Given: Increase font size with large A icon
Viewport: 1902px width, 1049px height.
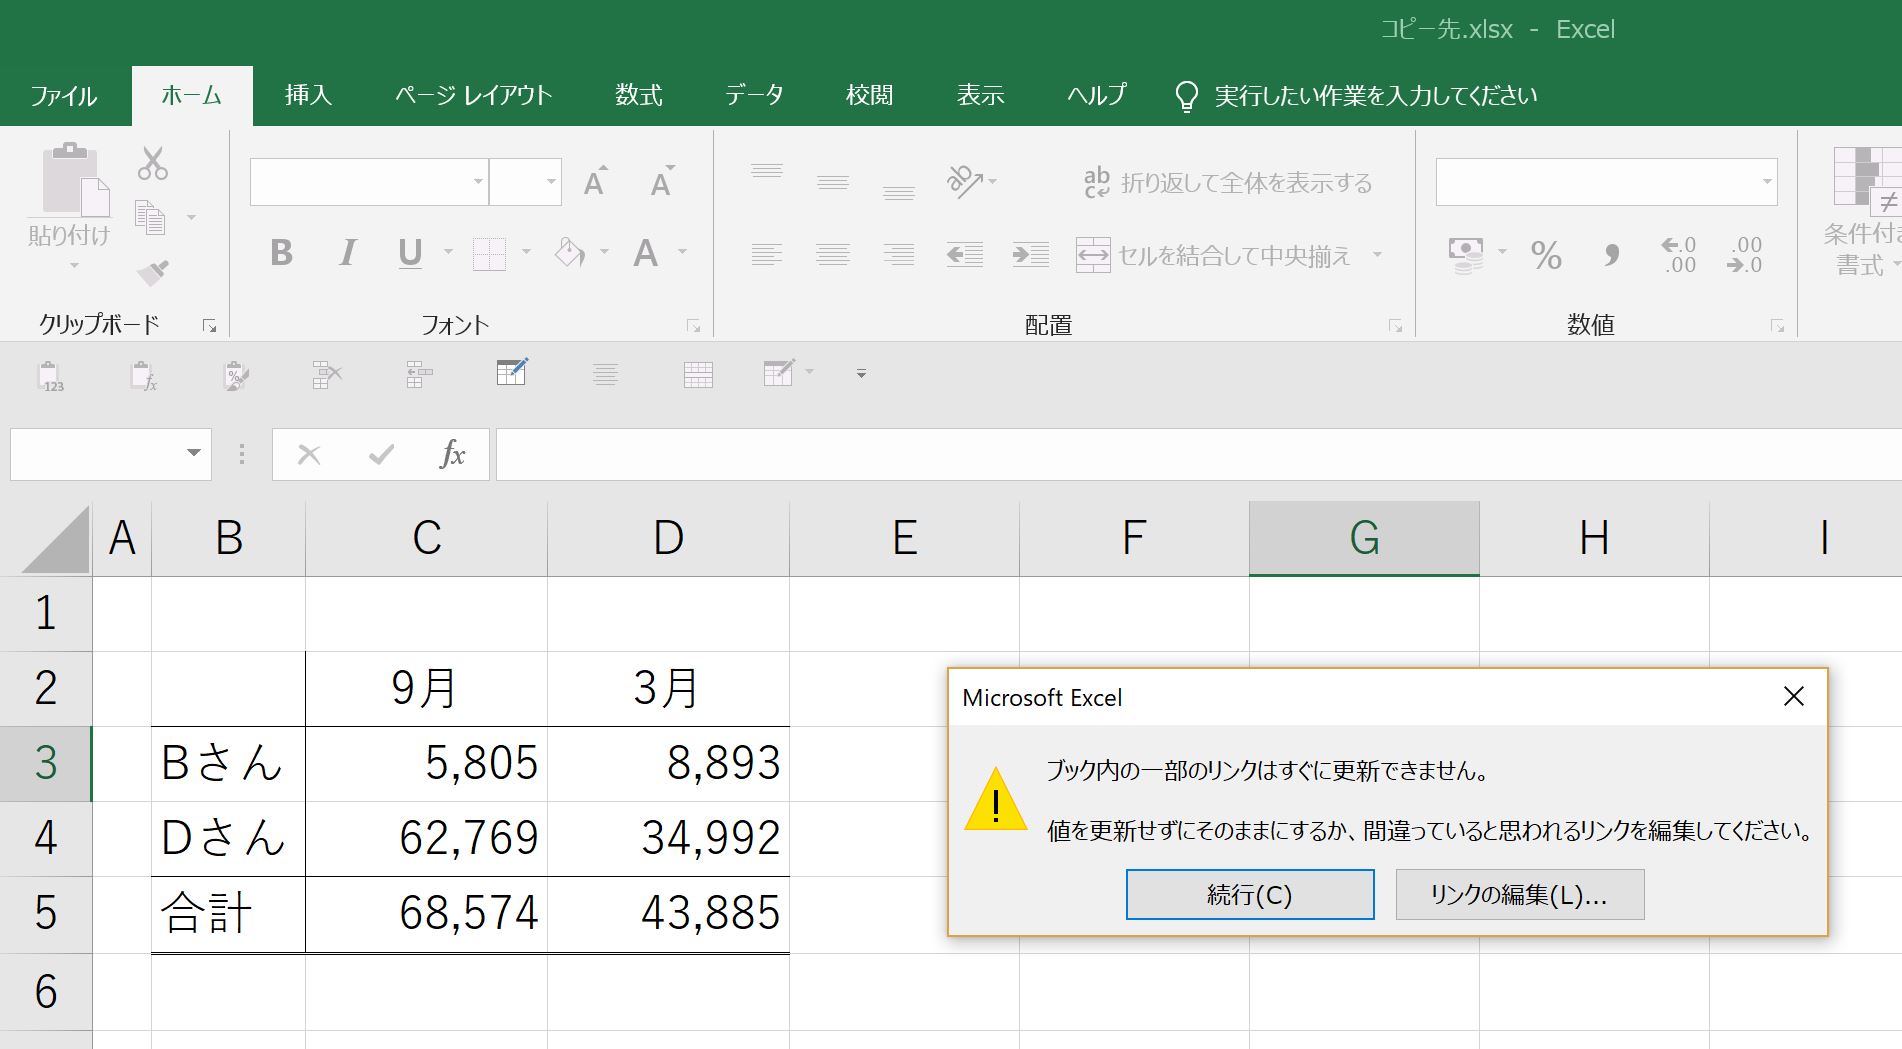Looking at the screenshot, I should click(596, 182).
